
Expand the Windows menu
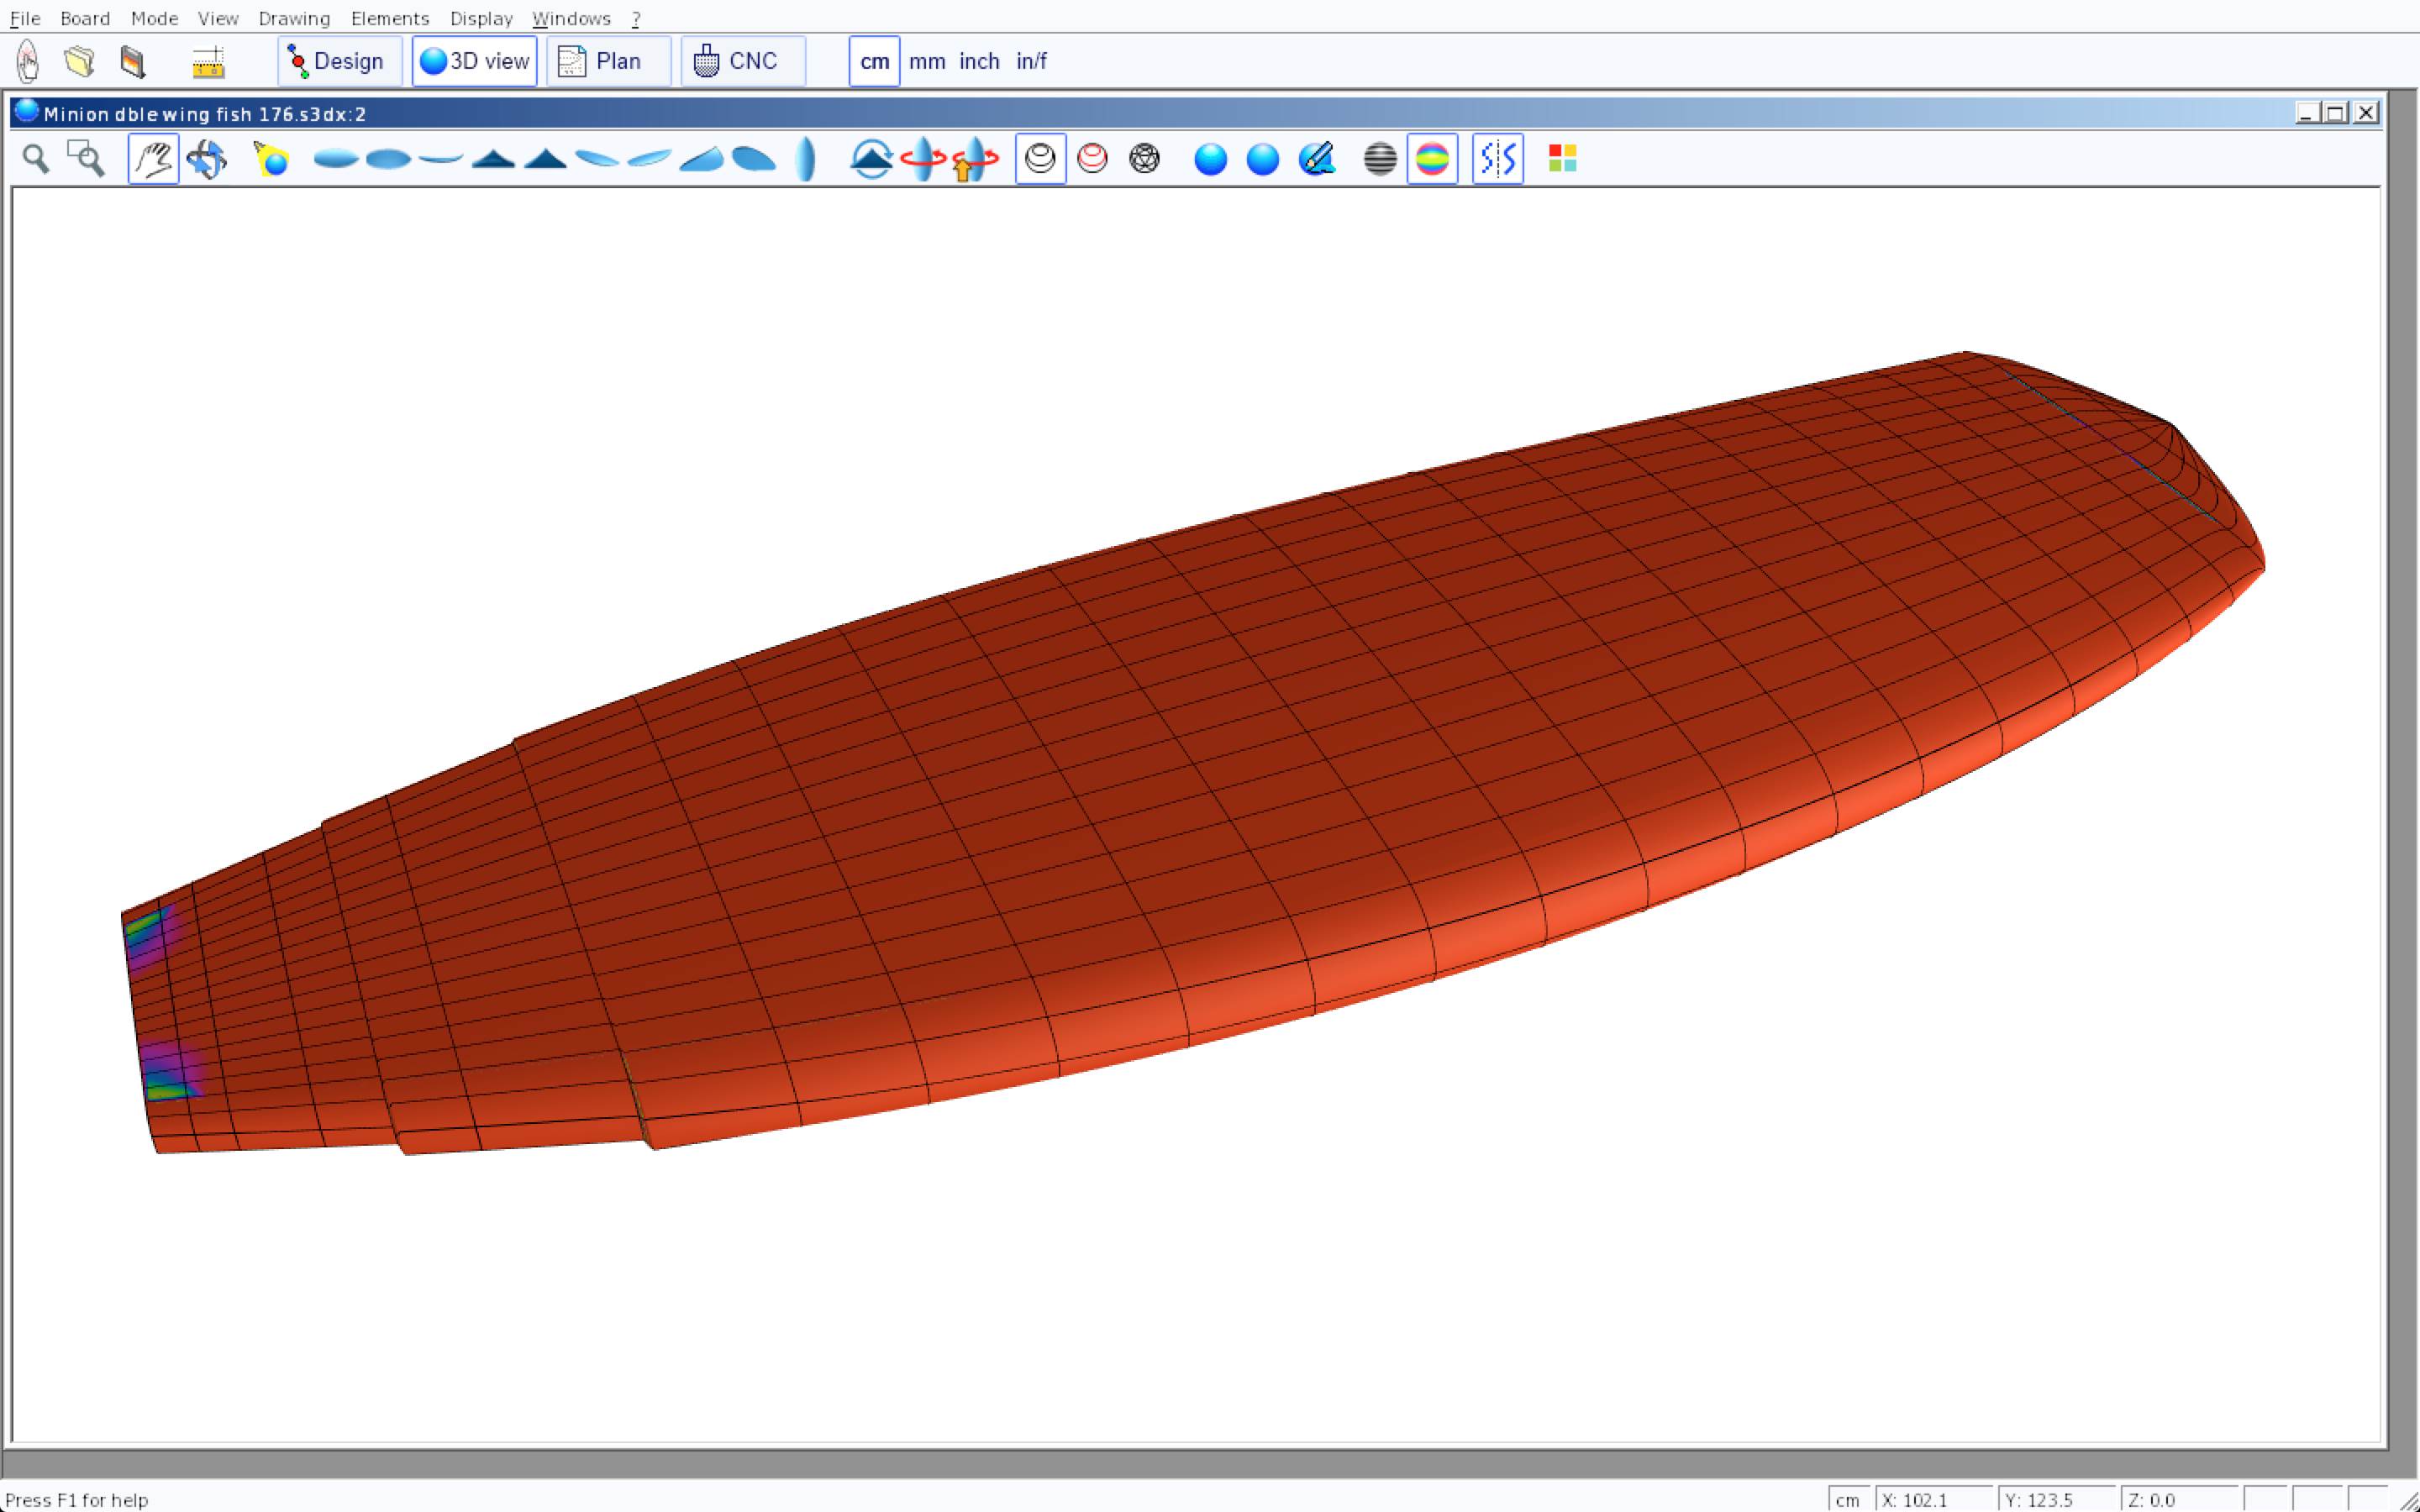[571, 18]
